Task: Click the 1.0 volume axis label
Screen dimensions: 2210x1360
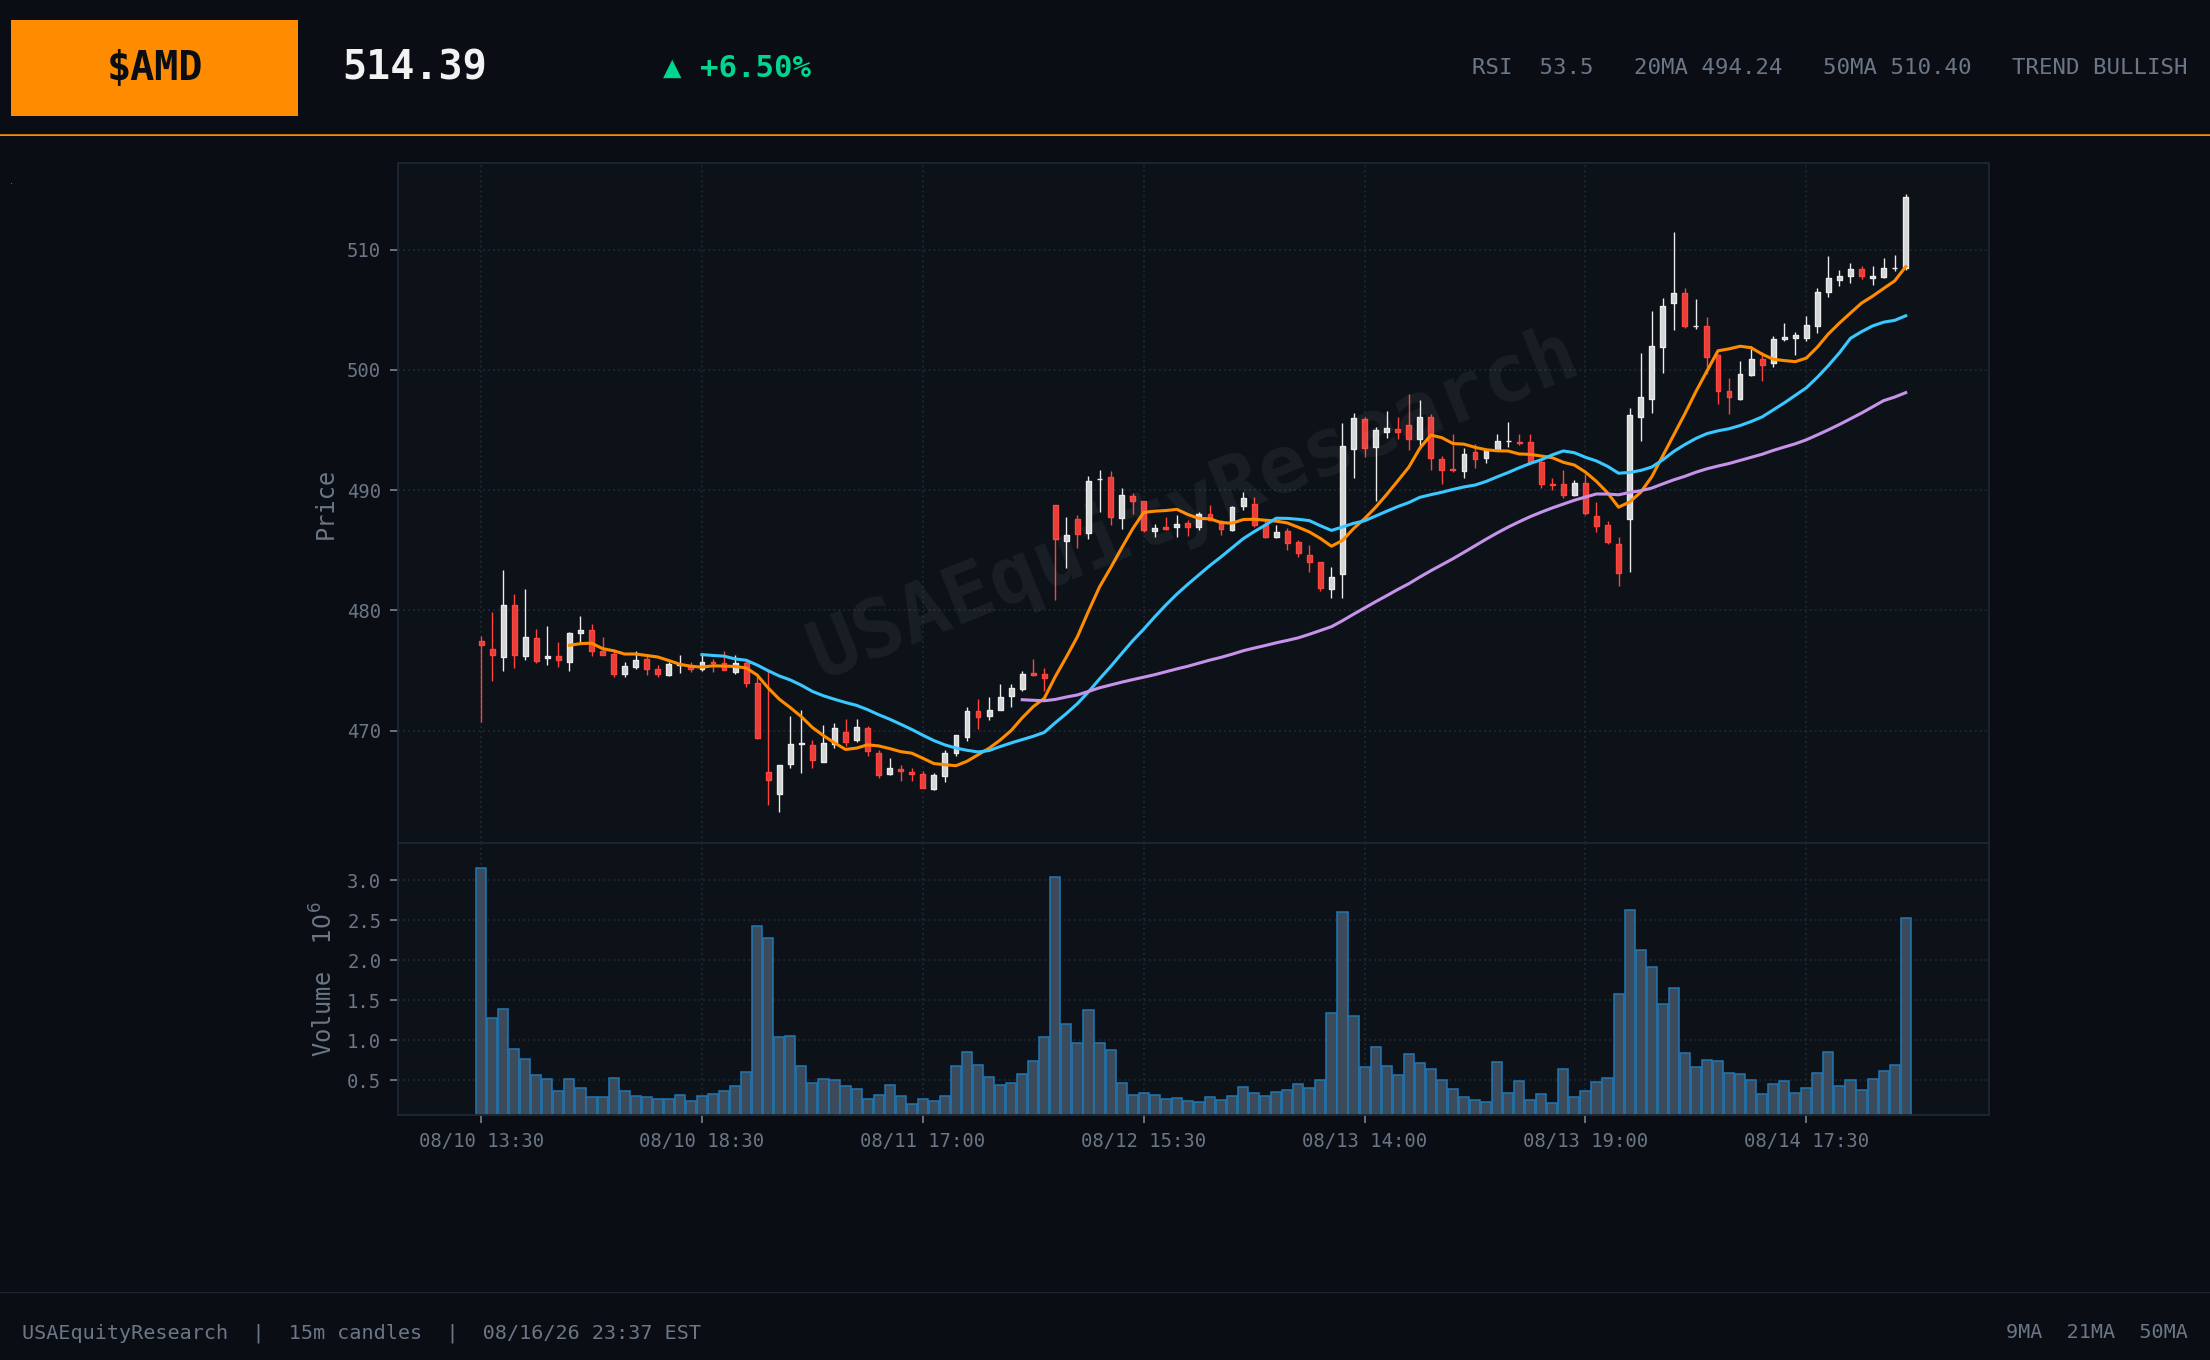Action: (364, 1041)
